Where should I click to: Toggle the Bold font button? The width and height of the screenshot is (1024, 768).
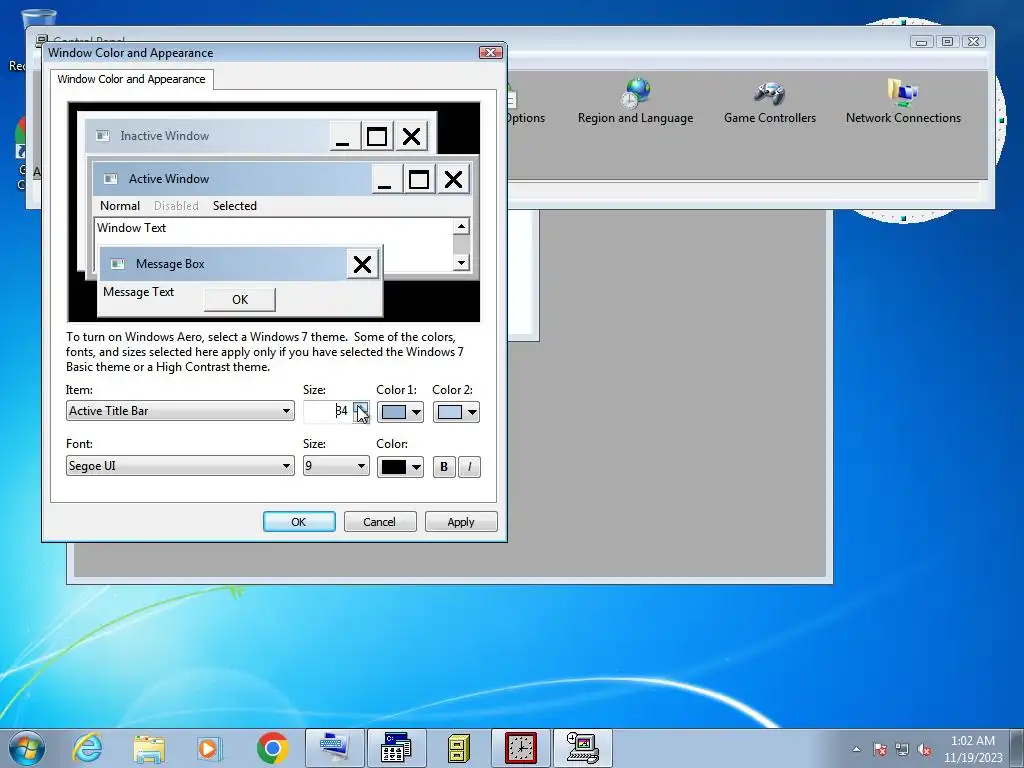(444, 467)
